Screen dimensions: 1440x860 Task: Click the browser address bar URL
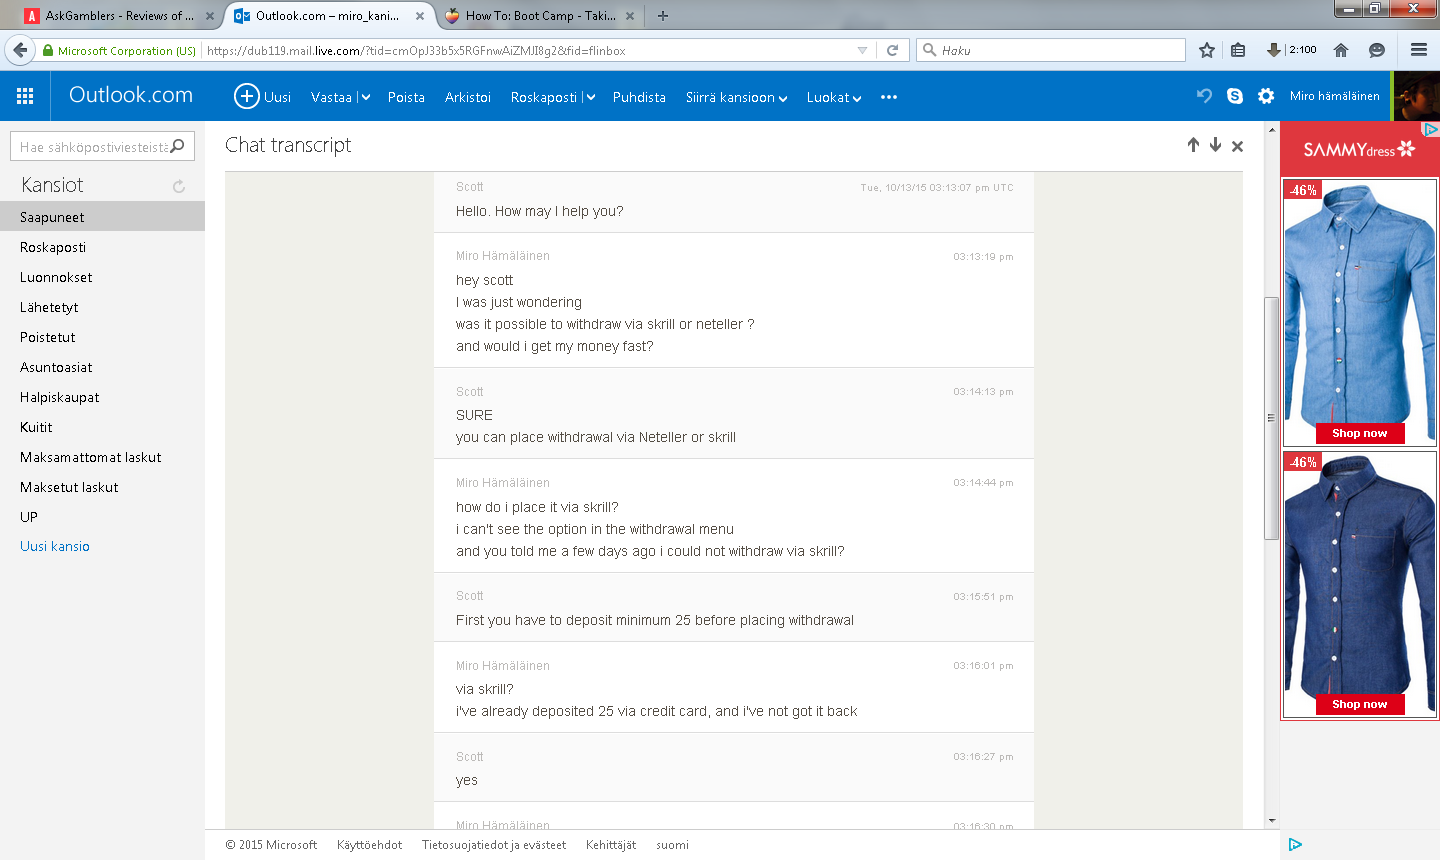[x=416, y=50]
